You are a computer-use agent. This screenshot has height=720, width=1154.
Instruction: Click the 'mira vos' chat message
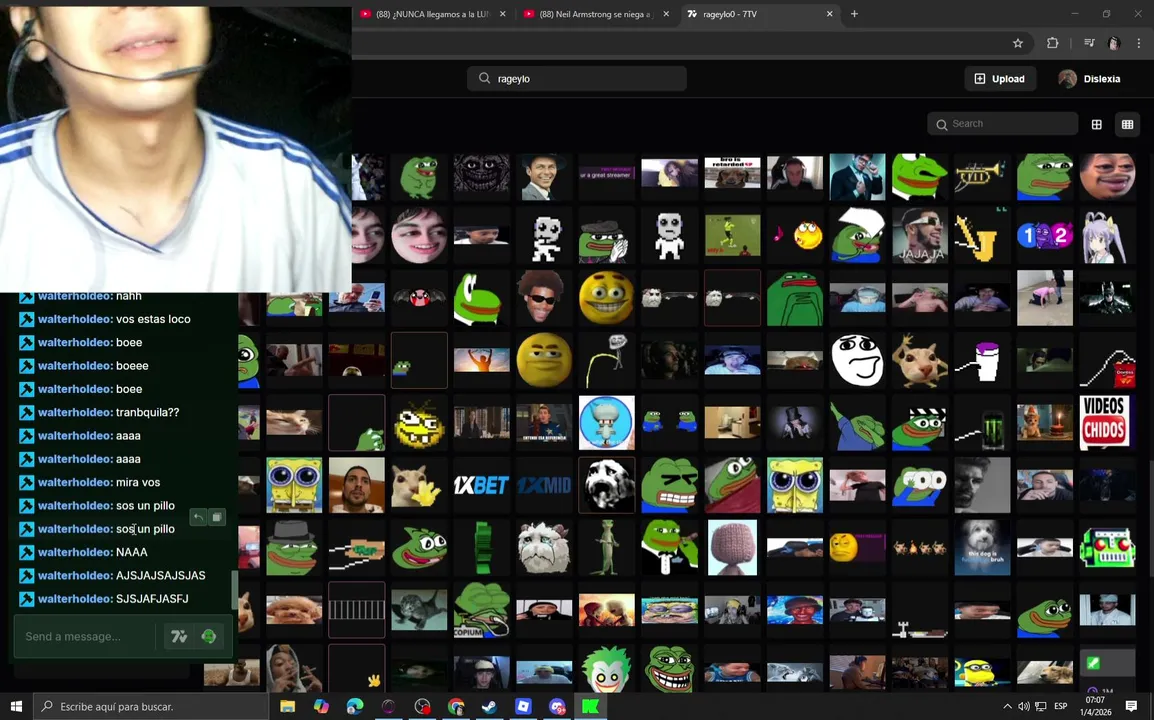[x=138, y=482]
